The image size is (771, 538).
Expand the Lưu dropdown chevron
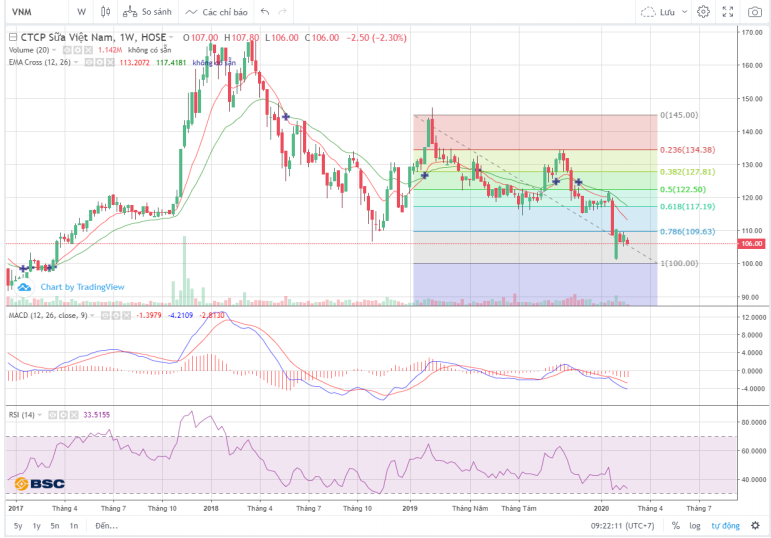pos(684,12)
